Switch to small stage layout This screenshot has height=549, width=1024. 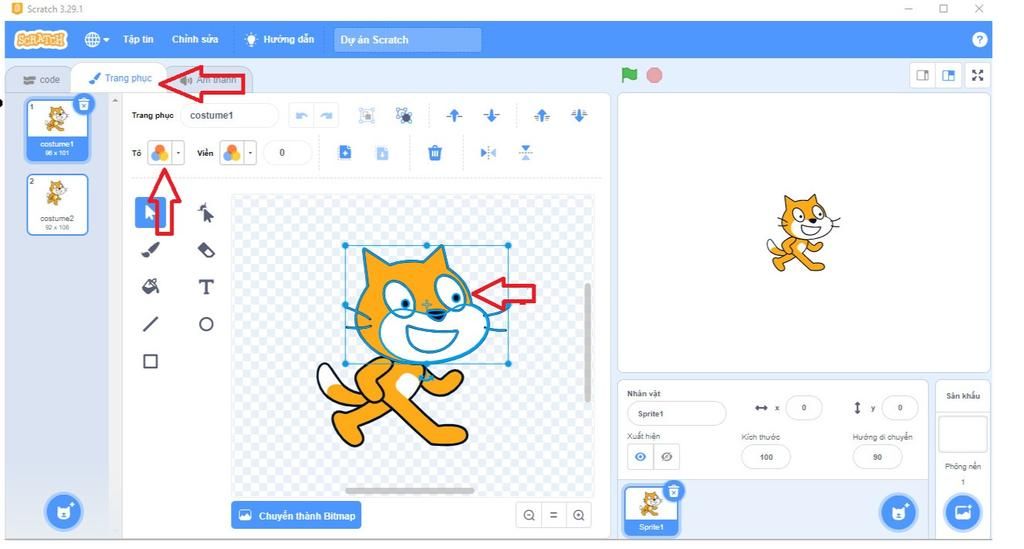click(x=923, y=76)
